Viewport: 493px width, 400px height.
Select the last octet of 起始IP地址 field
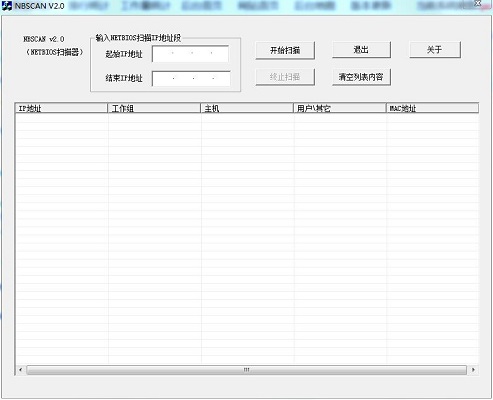(x=220, y=54)
